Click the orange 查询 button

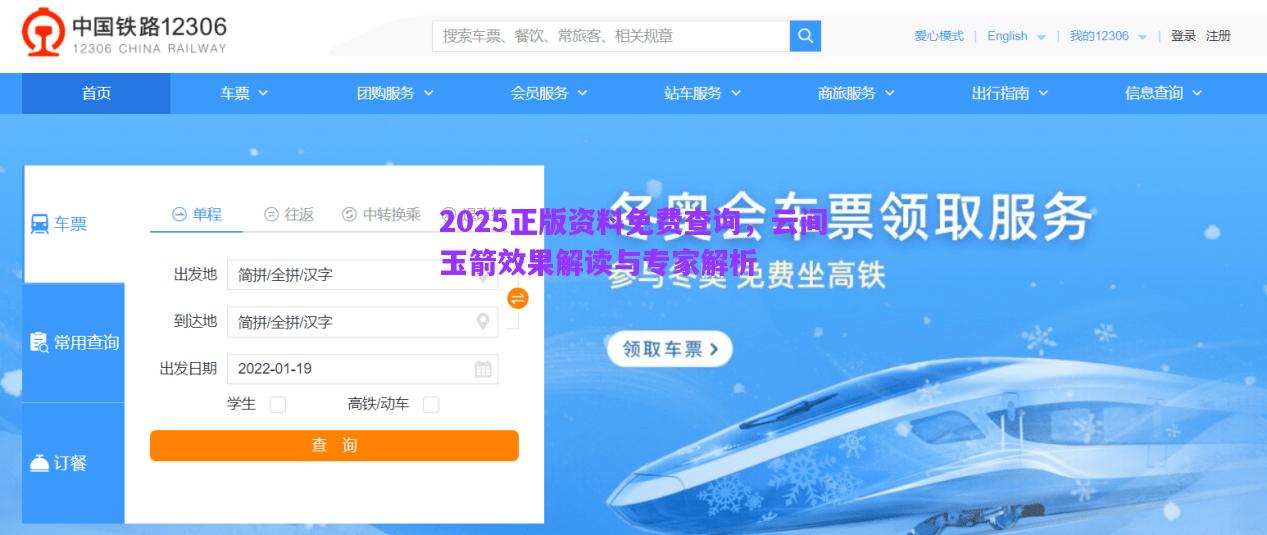click(334, 445)
